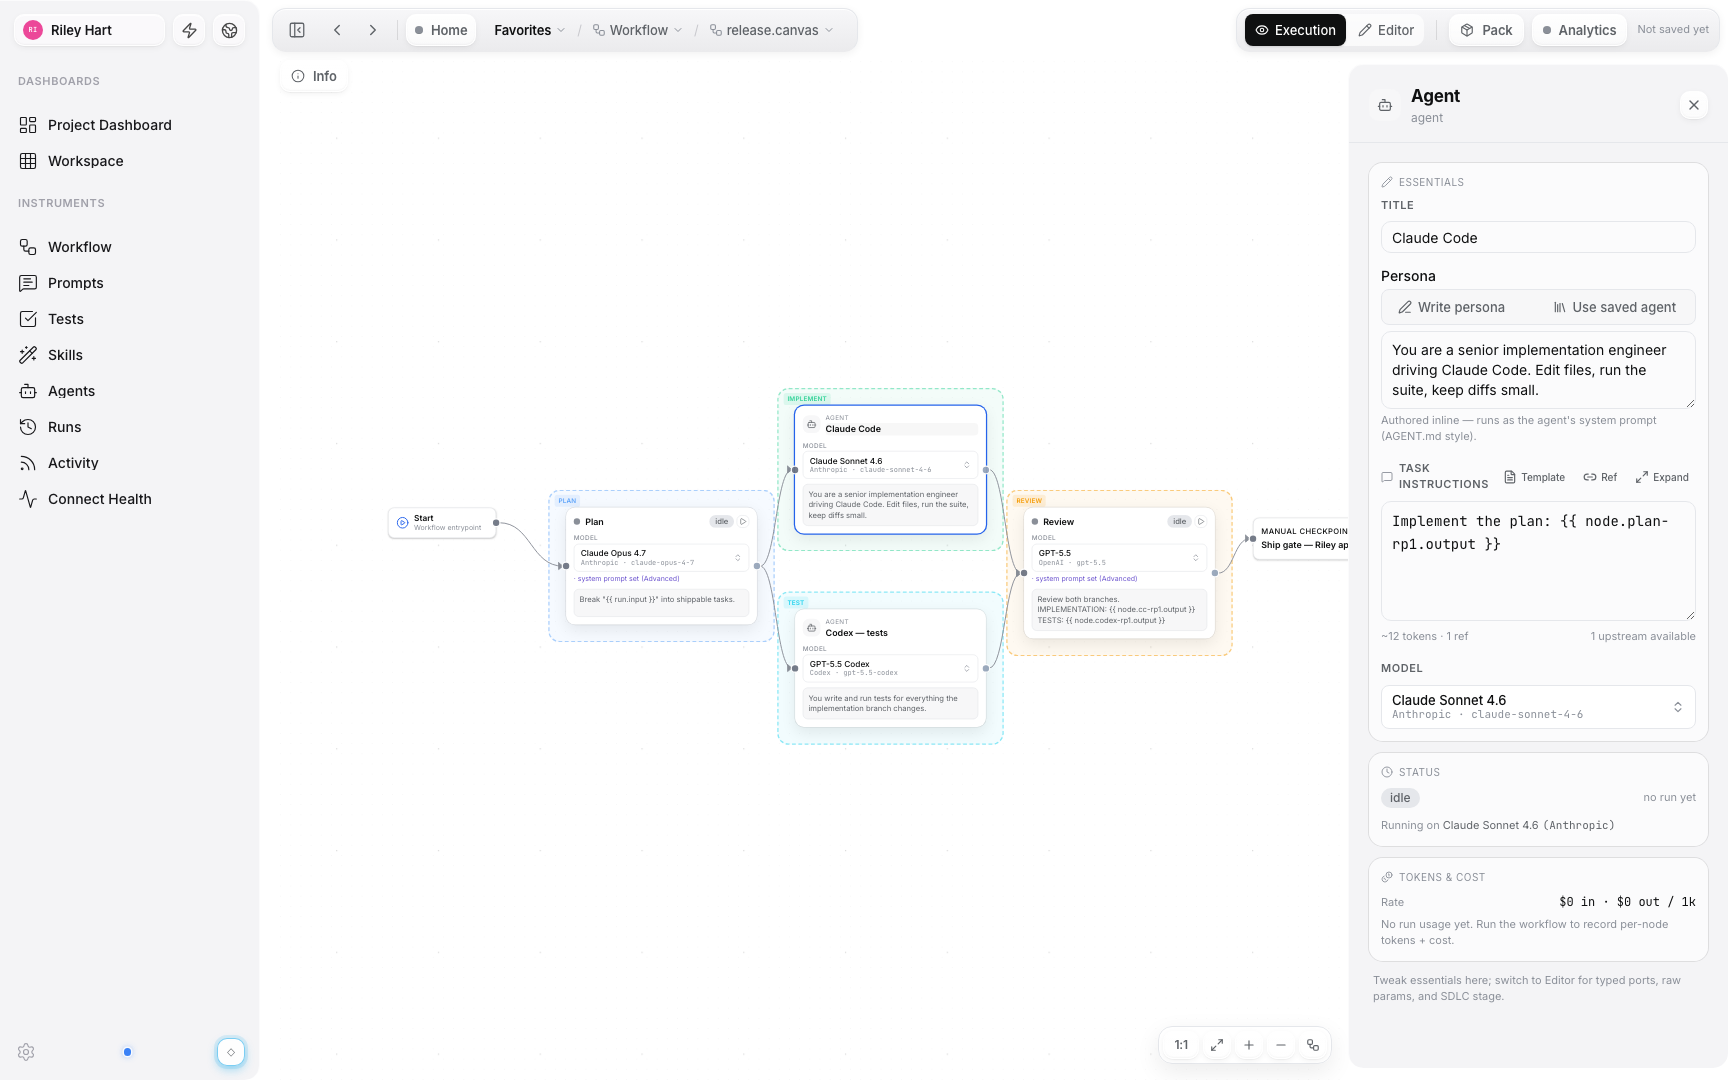1728x1080 pixels.
Task: Expand the task instructions editor
Action: [x=1662, y=477]
